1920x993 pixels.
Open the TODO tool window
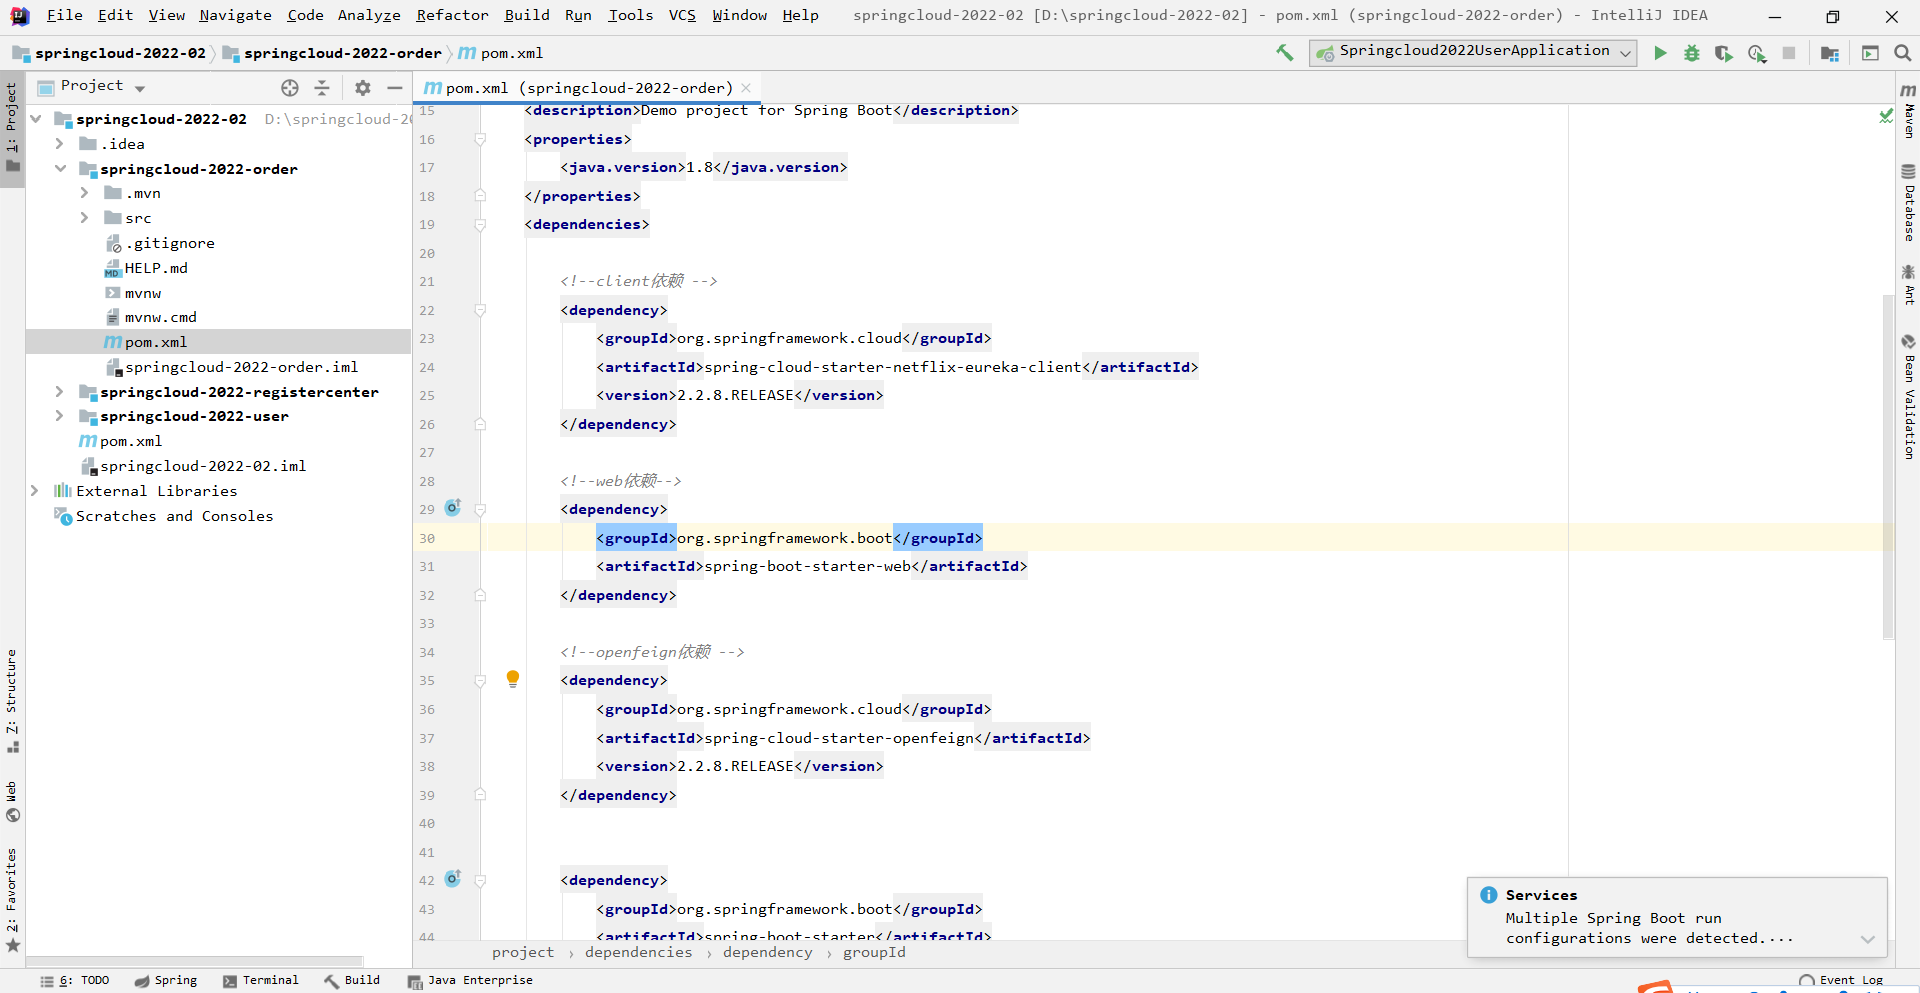(x=75, y=980)
